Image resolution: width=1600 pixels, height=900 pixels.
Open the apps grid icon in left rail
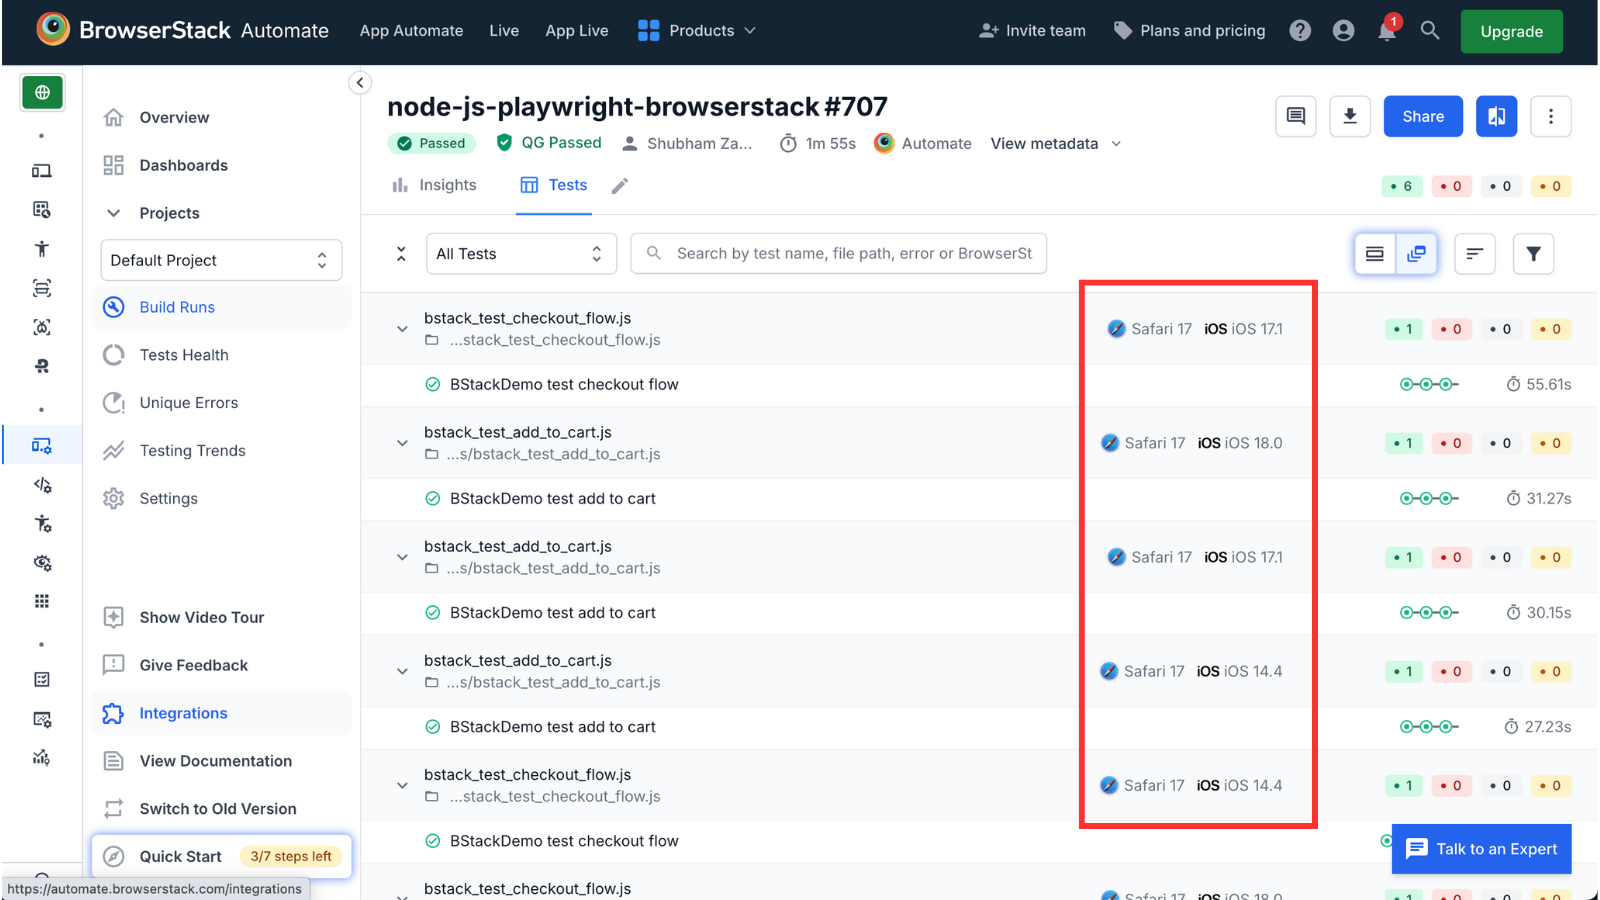(42, 601)
